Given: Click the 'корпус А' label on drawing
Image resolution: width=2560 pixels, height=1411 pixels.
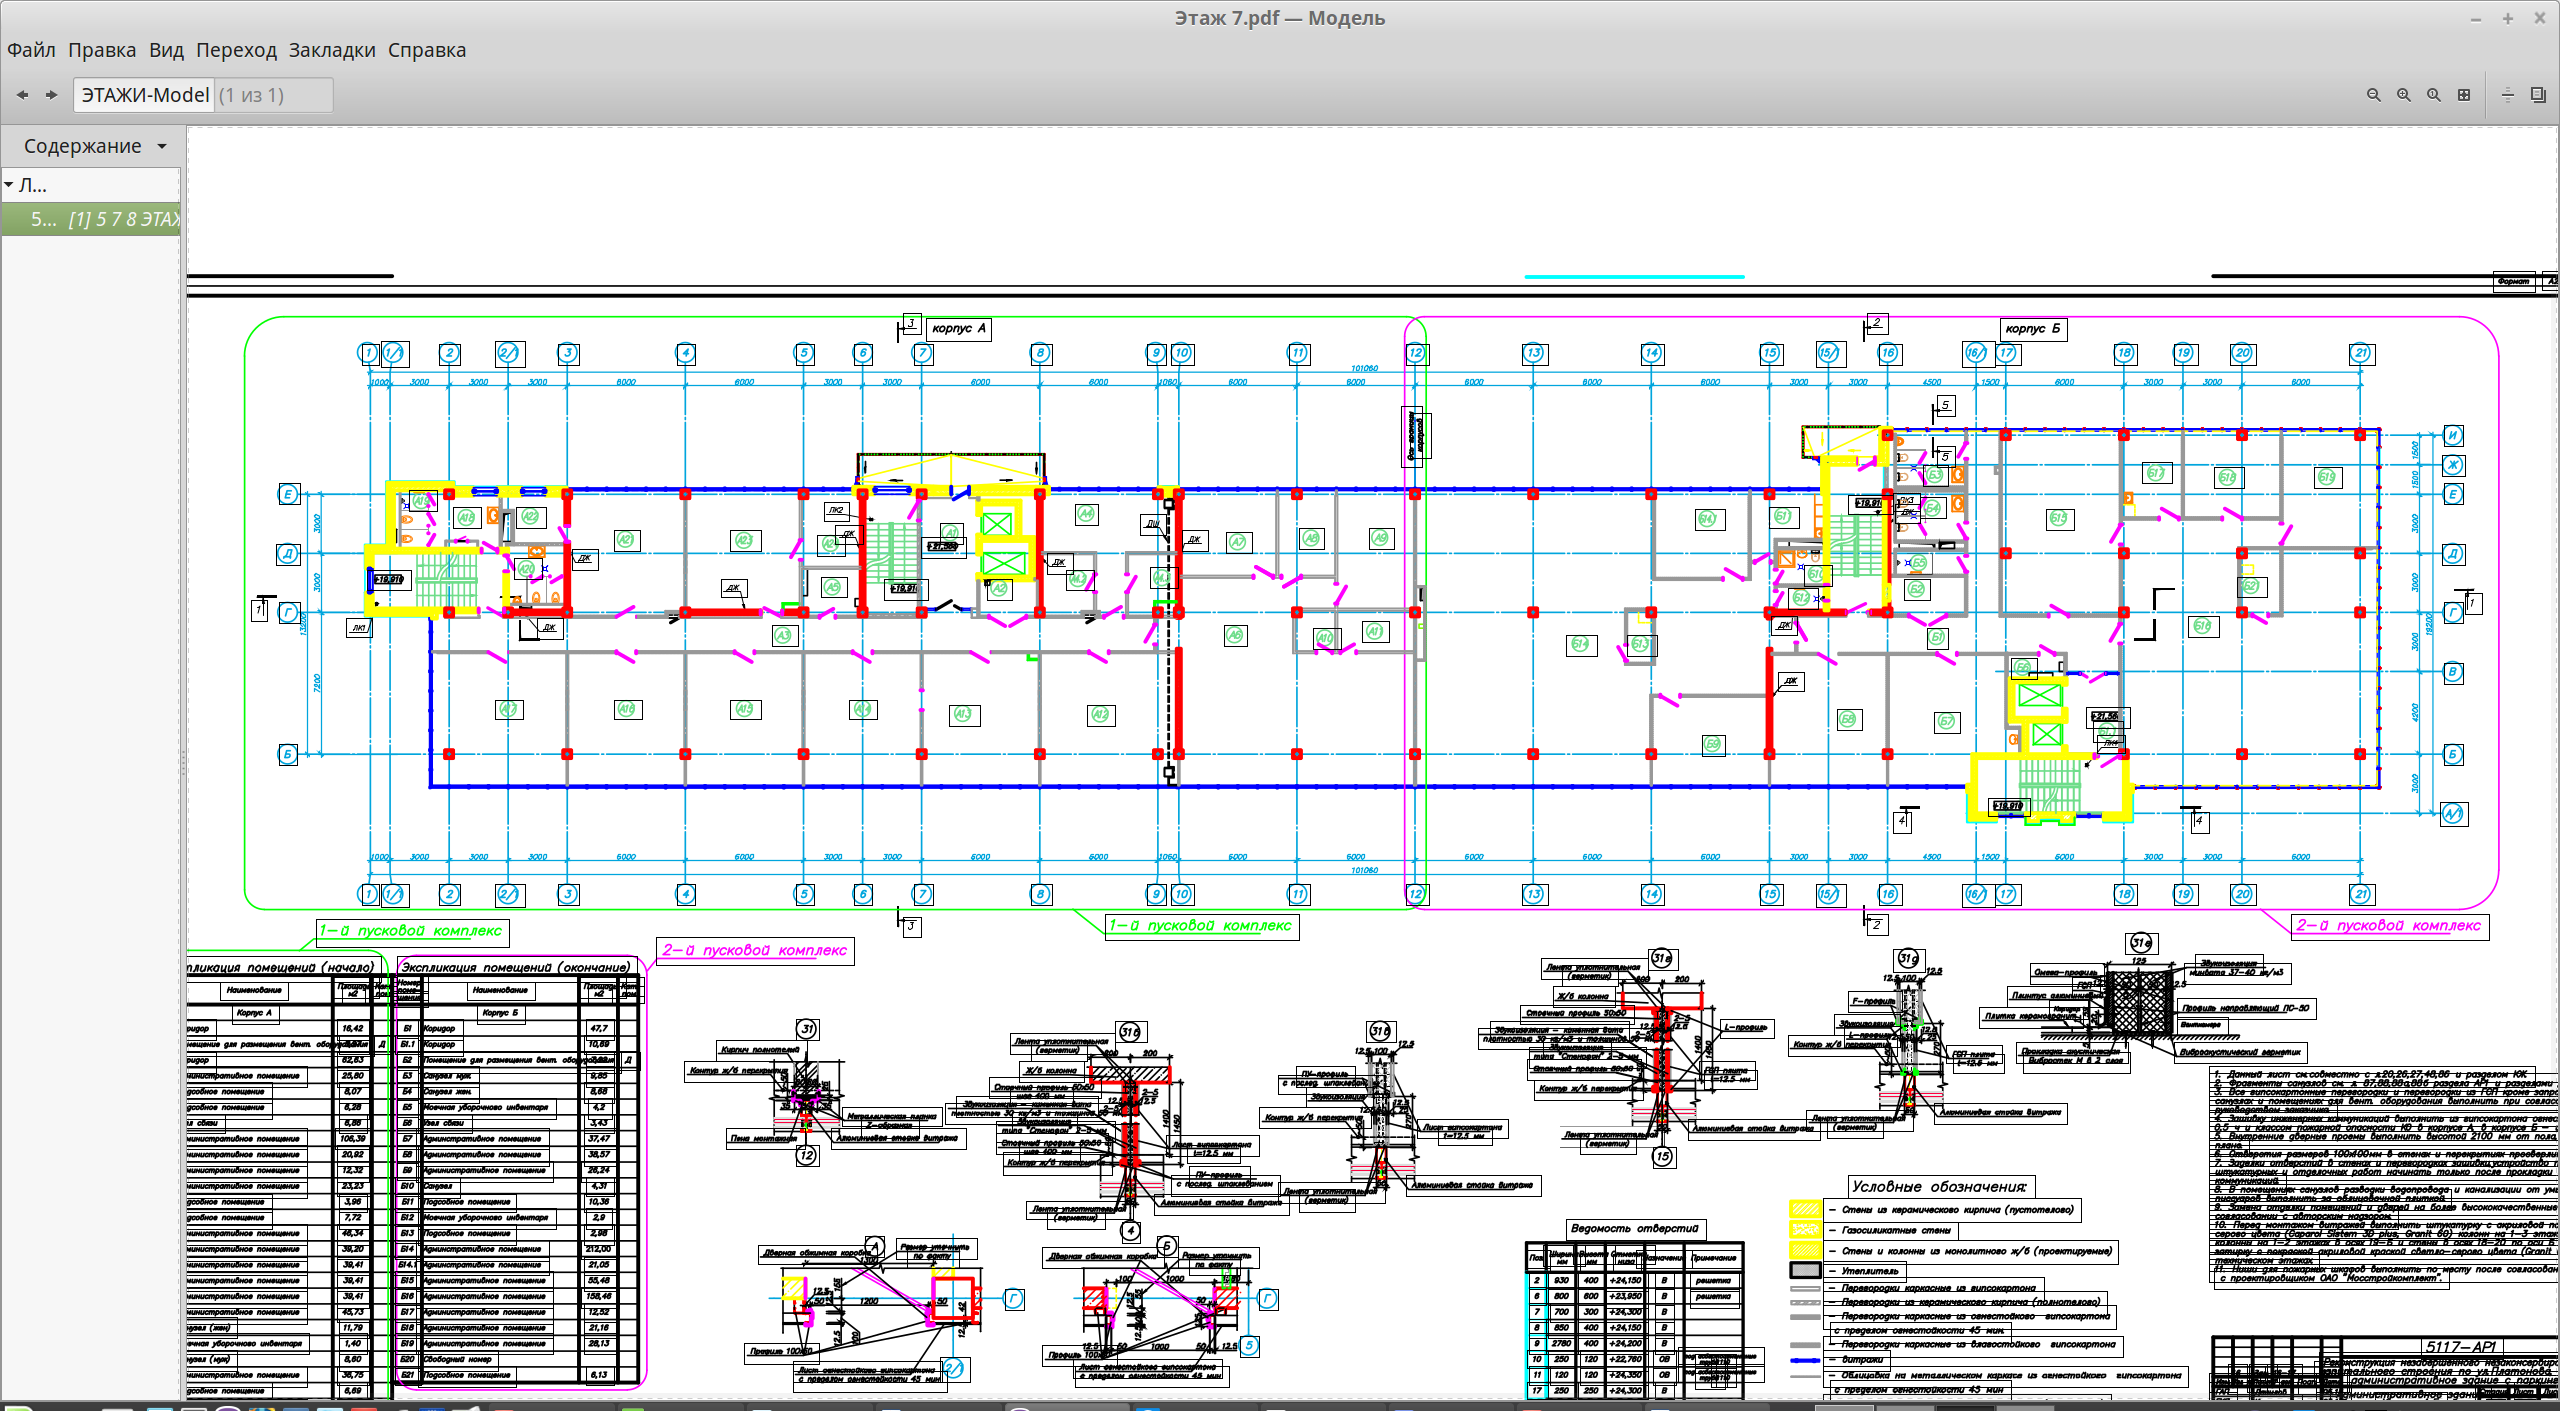Looking at the screenshot, I should [x=959, y=328].
